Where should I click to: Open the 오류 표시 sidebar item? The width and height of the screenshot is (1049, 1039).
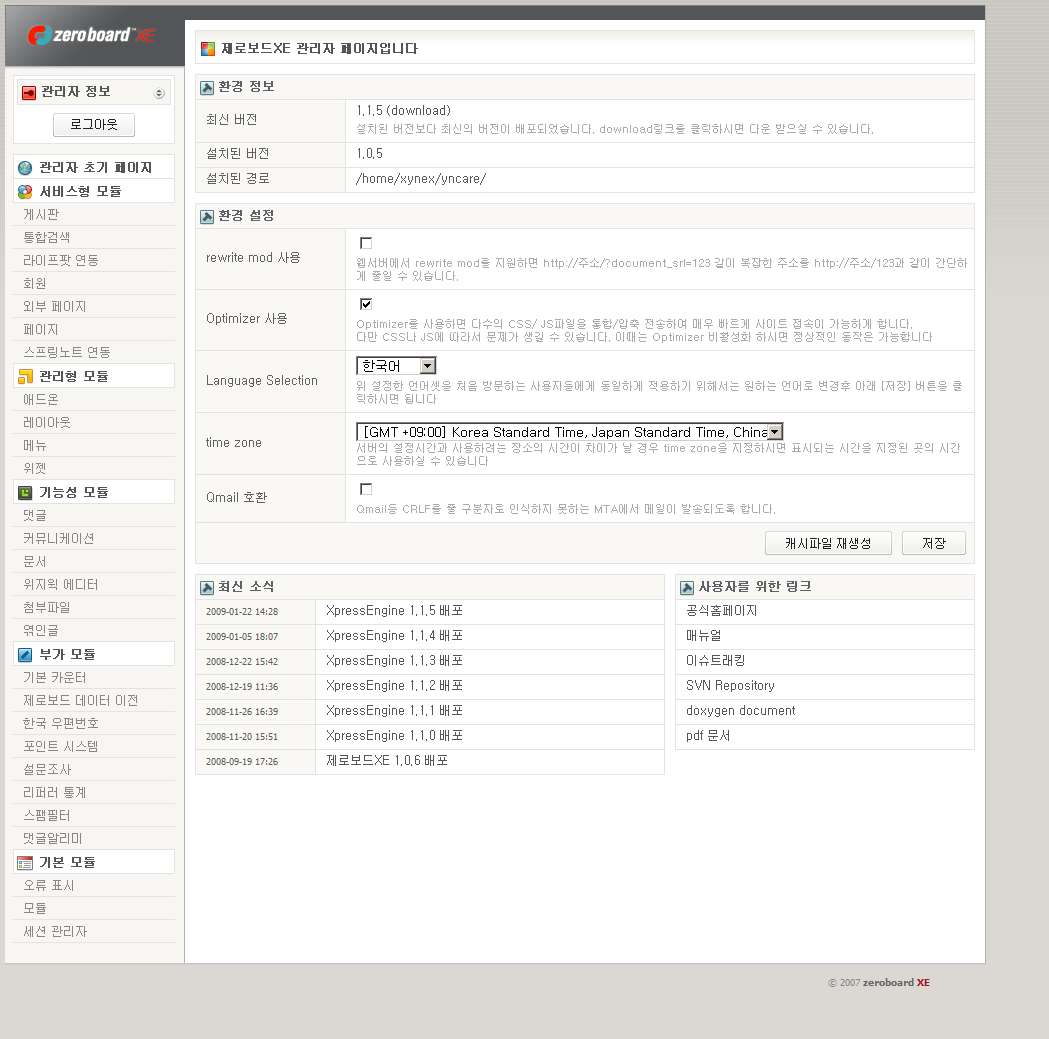[x=49, y=886]
